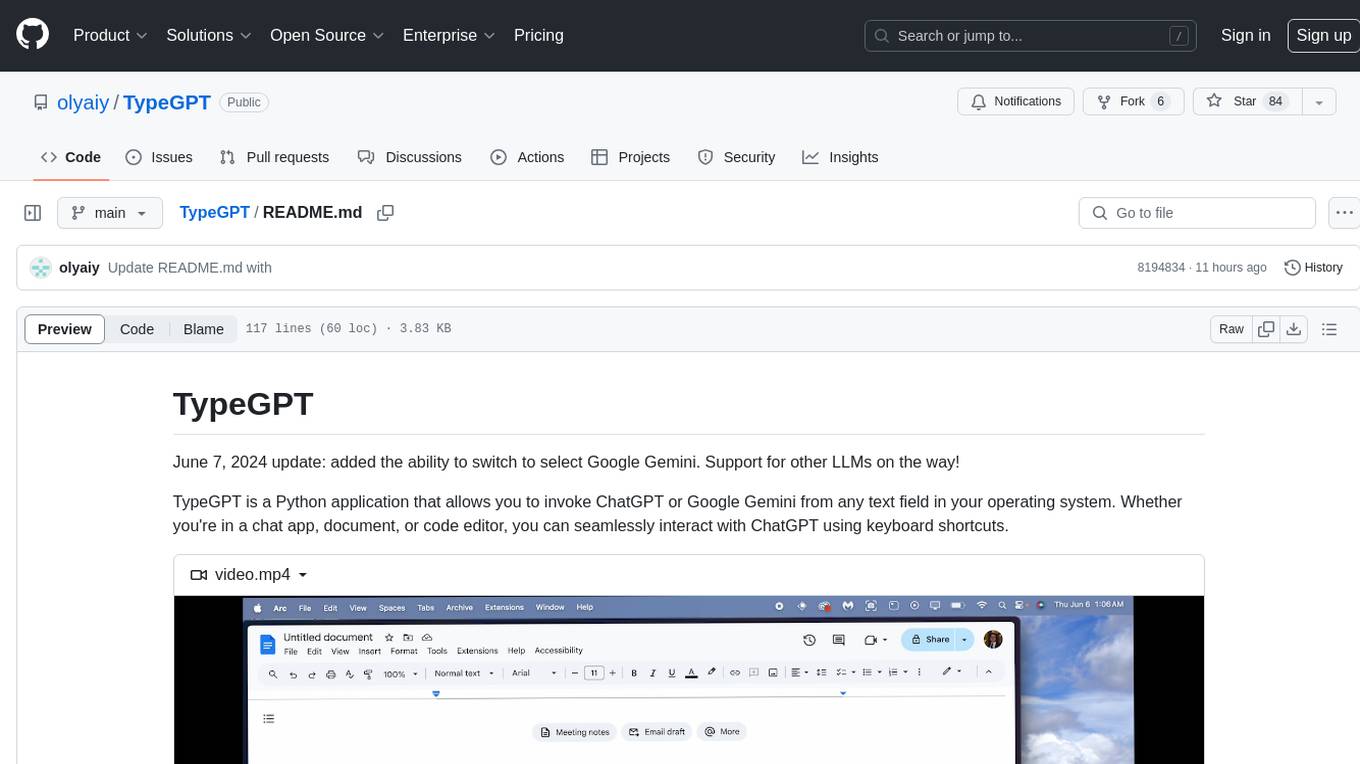This screenshot has height=764, width=1360.
Task: Click the TypeGPT breadcrumb link
Action: coord(214,213)
